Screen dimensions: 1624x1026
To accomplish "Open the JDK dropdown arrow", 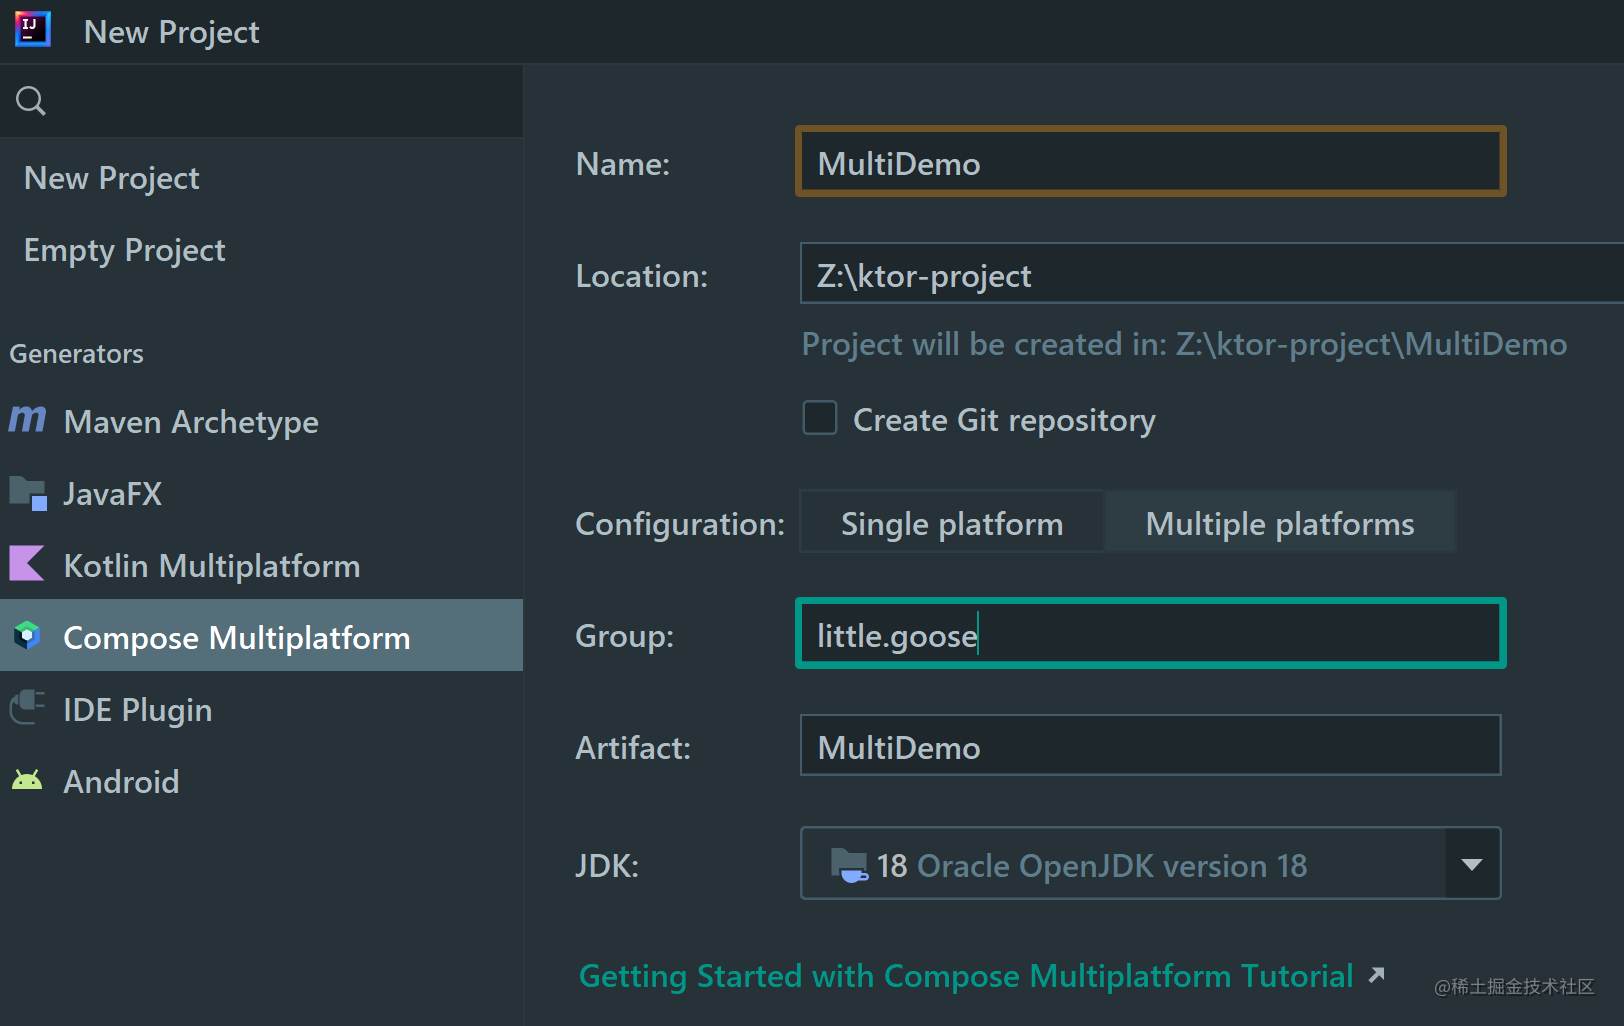I will (1471, 864).
